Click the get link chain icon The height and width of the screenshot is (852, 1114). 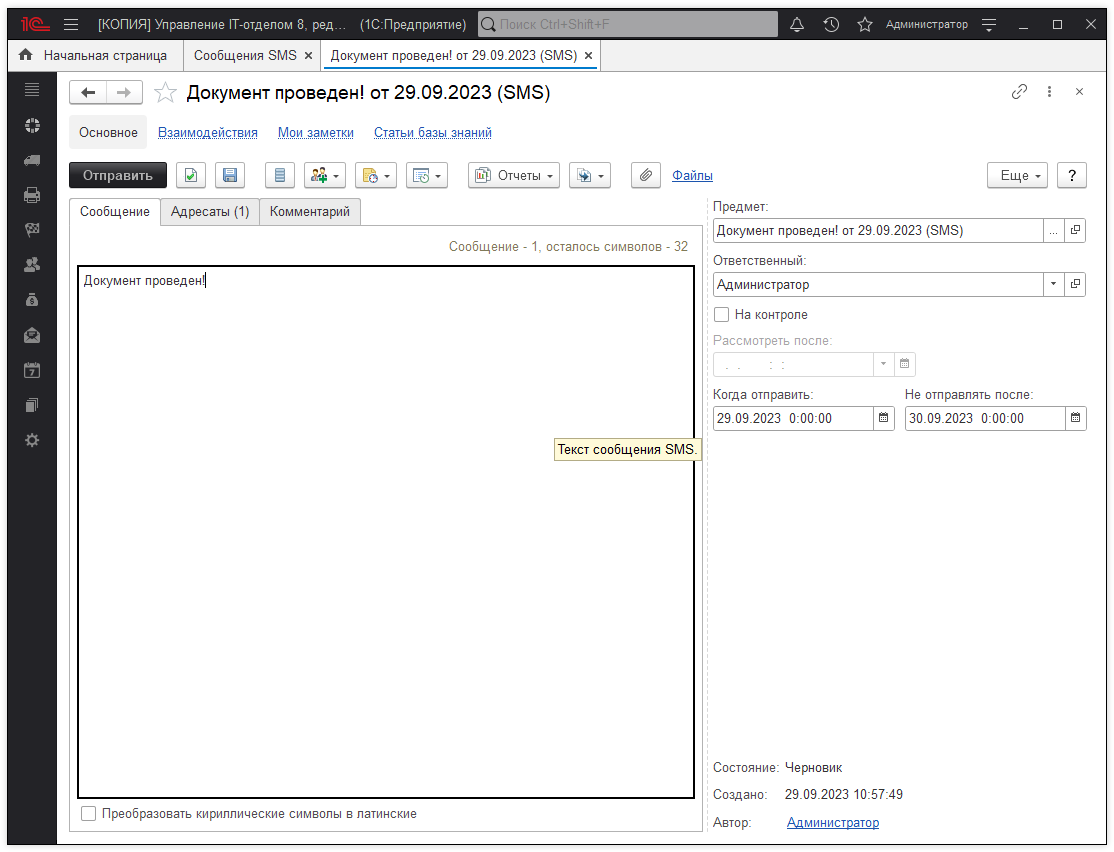(x=1019, y=92)
